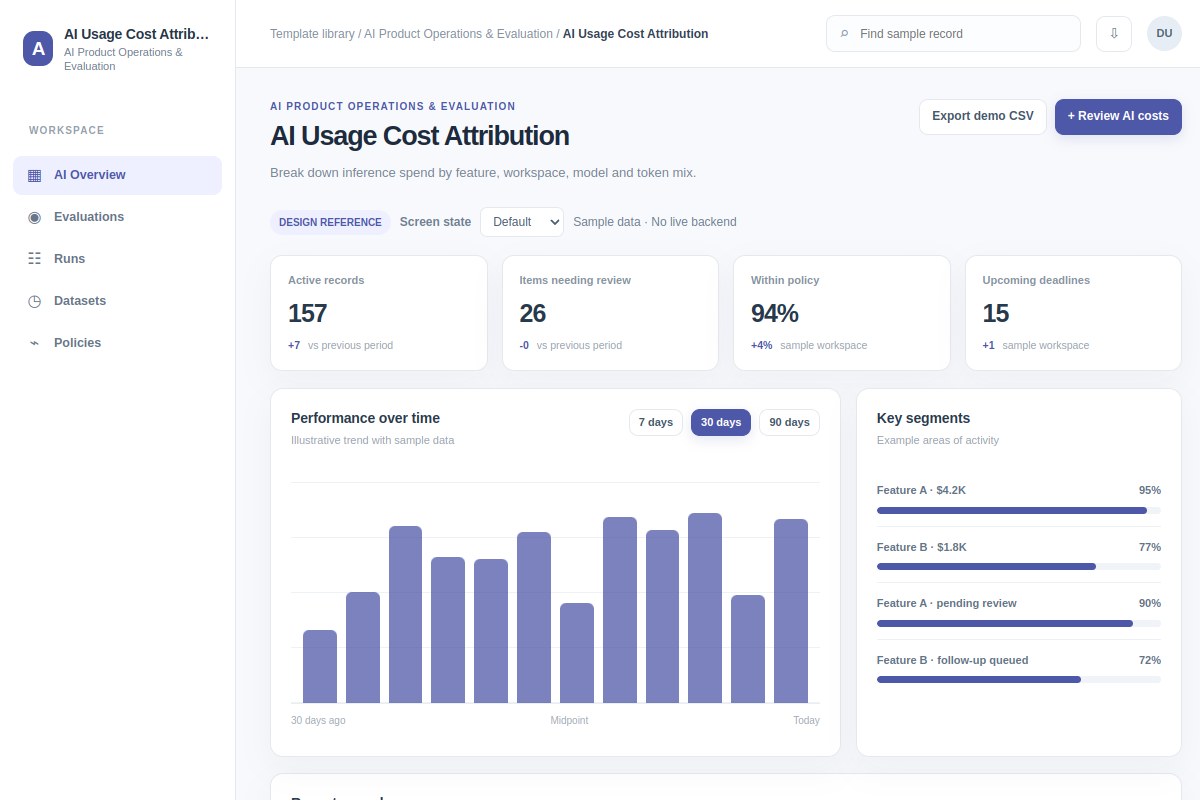The width and height of the screenshot is (1200, 800).
Task: Click Feature B follow-up queued progress bar
Action: [1019, 680]
